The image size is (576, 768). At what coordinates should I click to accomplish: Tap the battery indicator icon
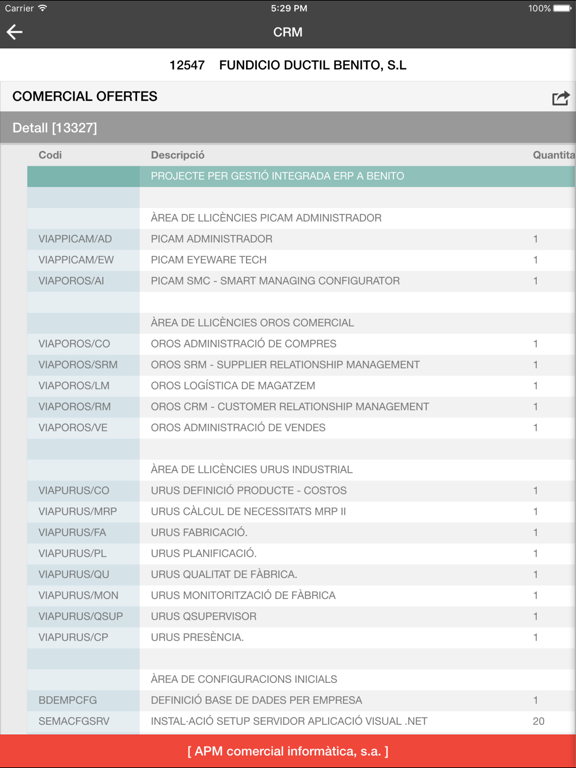(562, 8)
